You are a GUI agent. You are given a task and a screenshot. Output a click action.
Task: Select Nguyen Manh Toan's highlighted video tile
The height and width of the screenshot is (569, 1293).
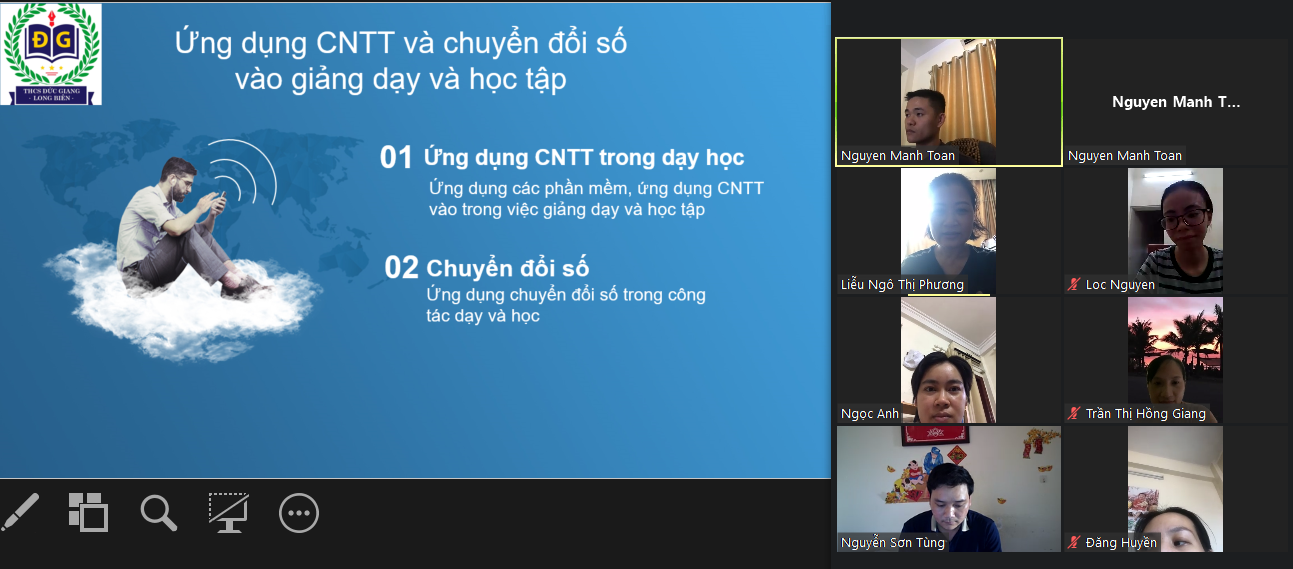tap(948, 100)
